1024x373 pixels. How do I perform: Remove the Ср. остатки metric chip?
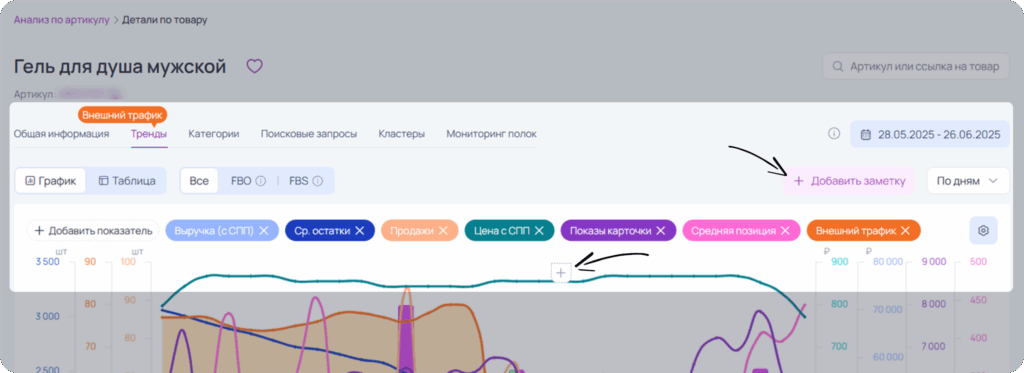(x=359, y=231)
